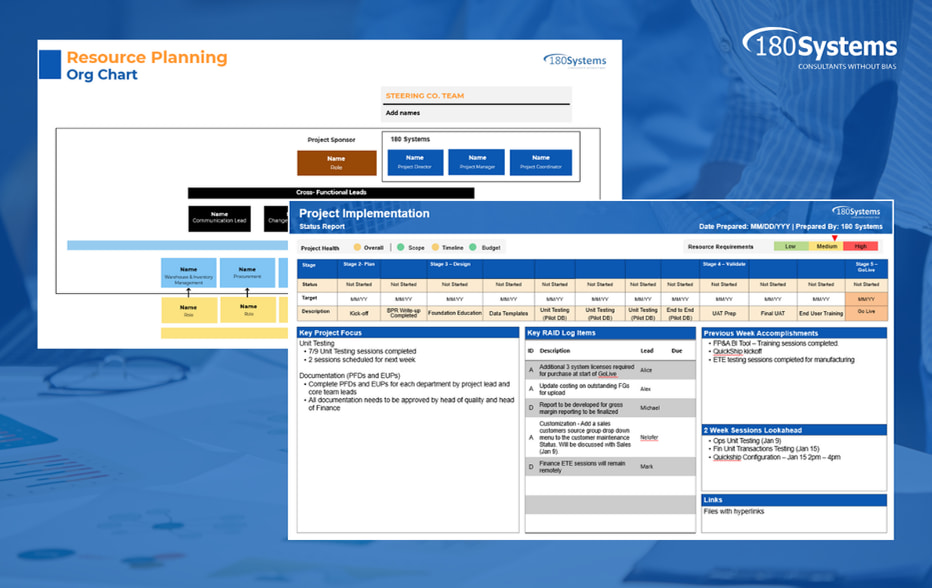This screenshot has width=932, height=588.
Task: Select the Resource Planning title text
Action: click(x=147, y=57)
